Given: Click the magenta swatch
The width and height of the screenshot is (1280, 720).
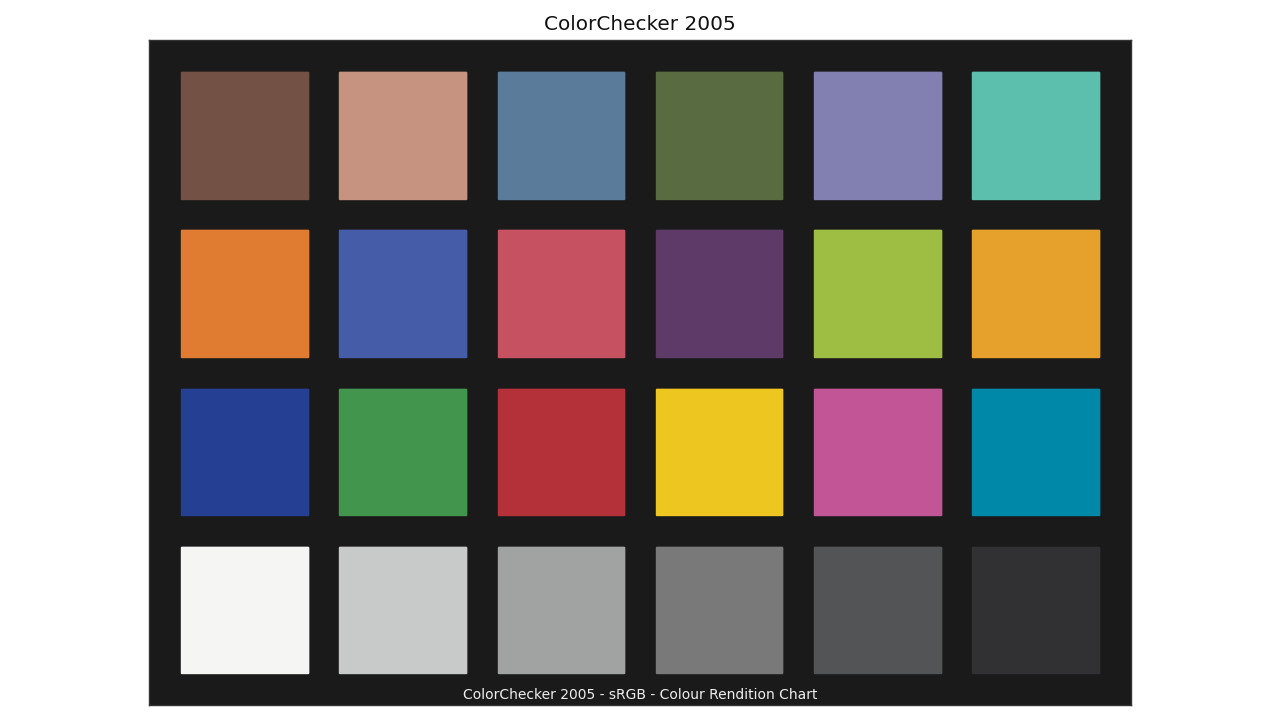Looking at the screenshot, I should point(878,452).
